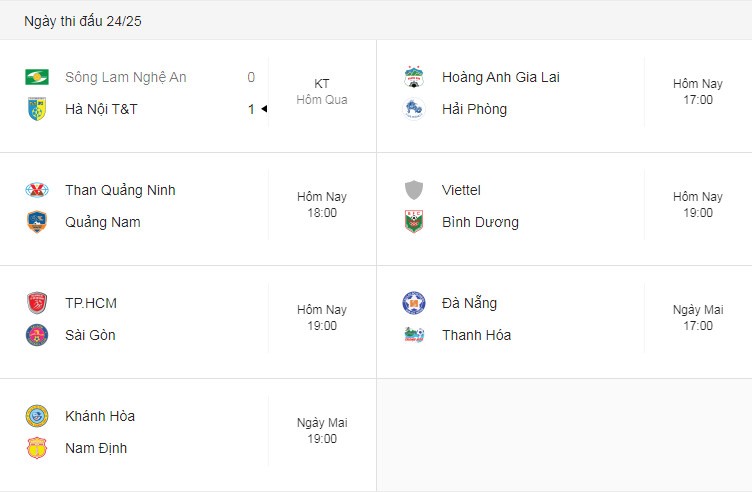Open the Viettel vs Bình Dương 19:00 match
Image resolution: width=752 pixels, height=492 pixels.
point(564,209)
